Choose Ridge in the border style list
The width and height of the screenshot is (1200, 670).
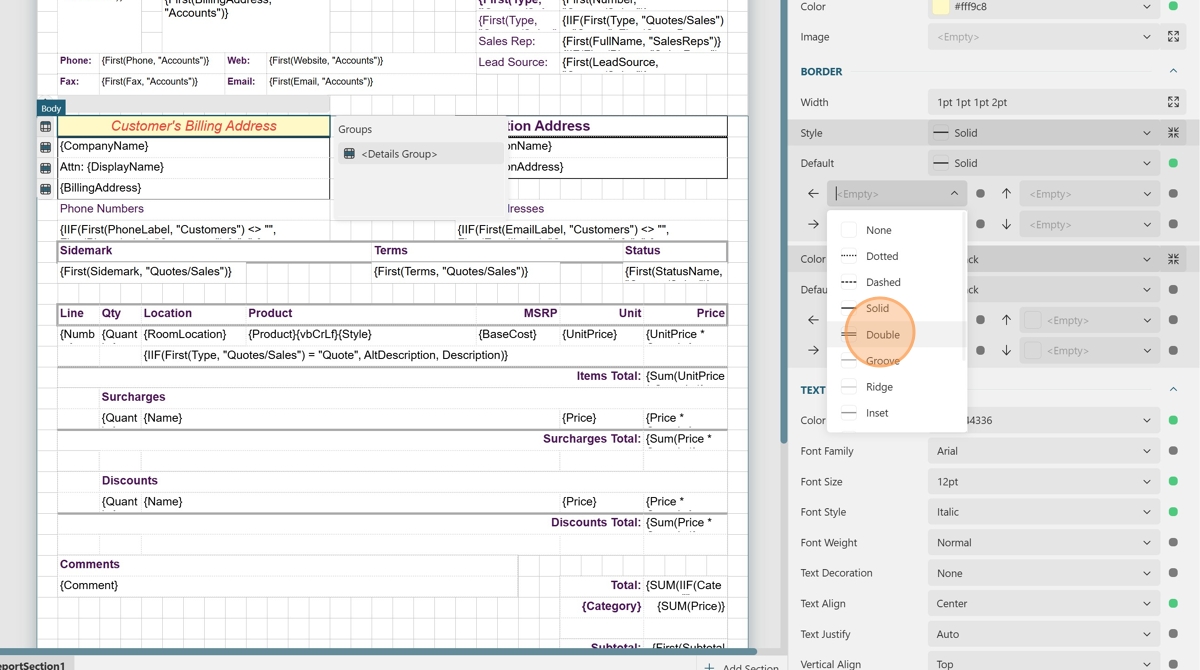click(895, 387)
